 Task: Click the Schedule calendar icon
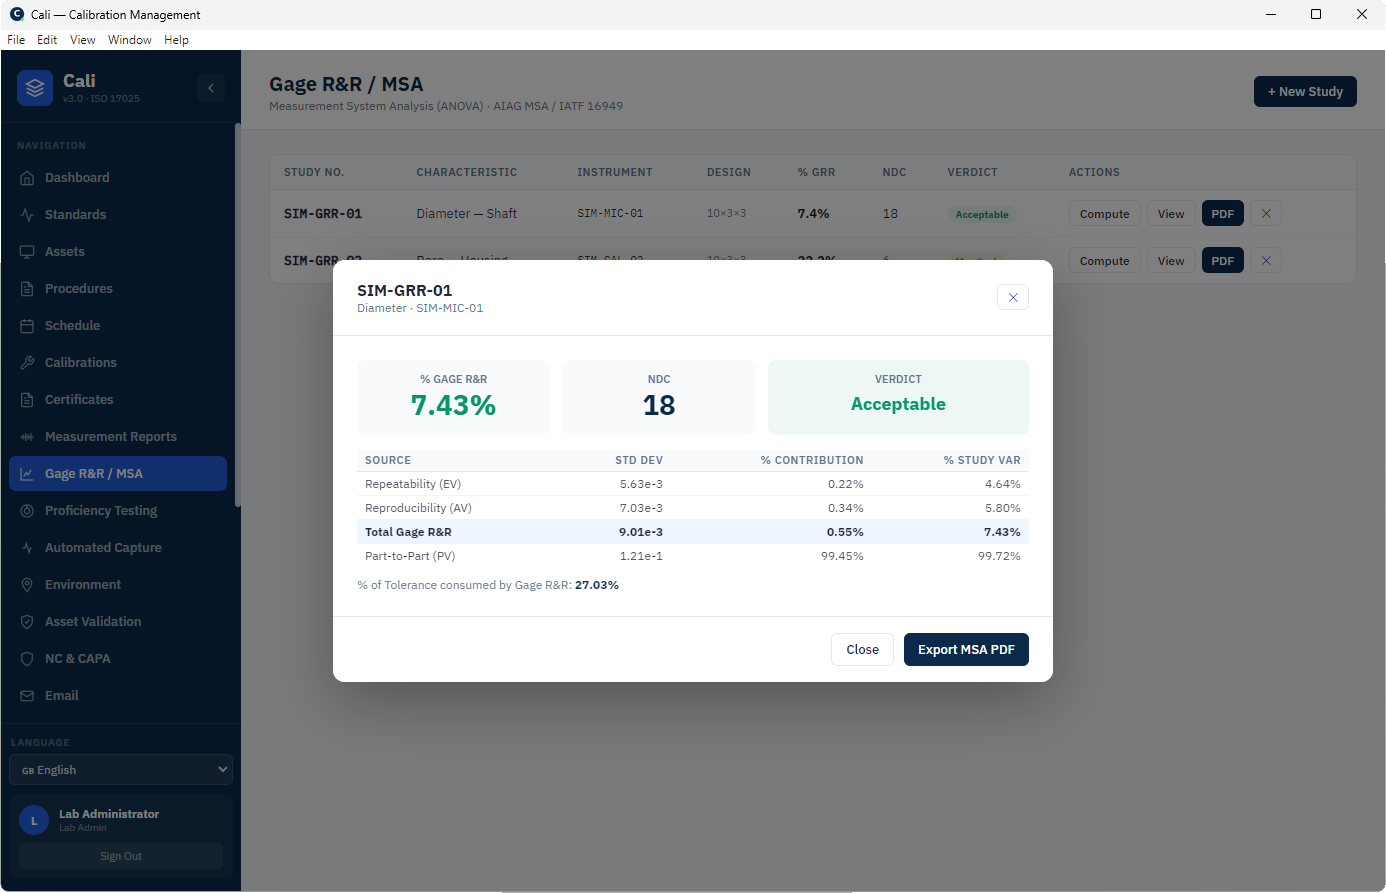point(27,326)
